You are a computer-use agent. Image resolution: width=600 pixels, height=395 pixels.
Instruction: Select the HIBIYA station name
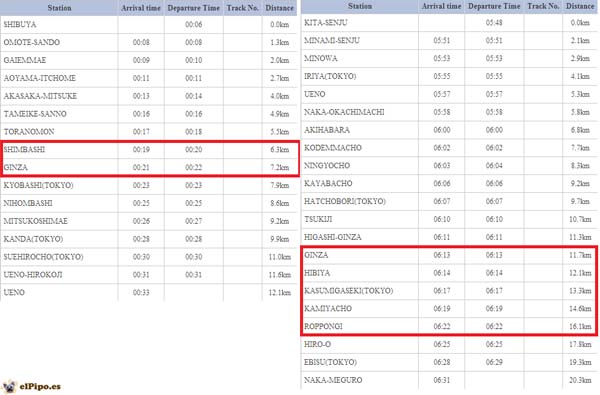[317, 273]
